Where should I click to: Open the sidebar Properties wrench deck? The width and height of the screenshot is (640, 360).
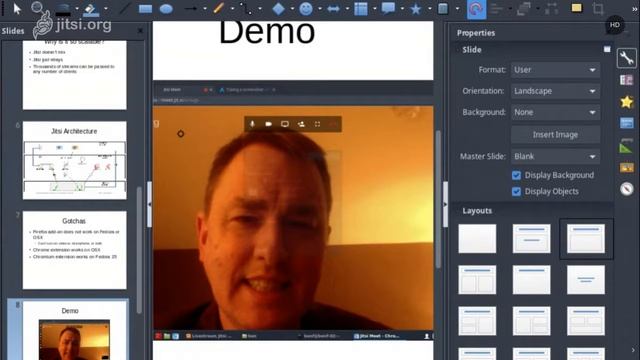click(626, 58)
